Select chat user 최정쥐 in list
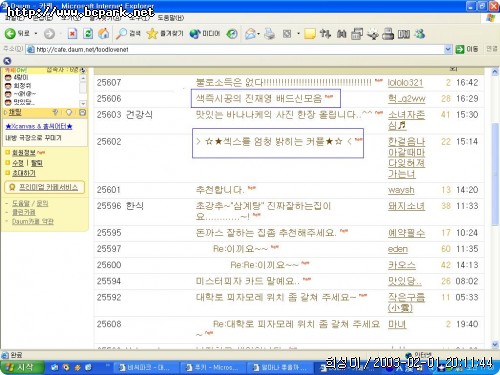Viewport: 500px width, 375px height. [x=22, y=86]
